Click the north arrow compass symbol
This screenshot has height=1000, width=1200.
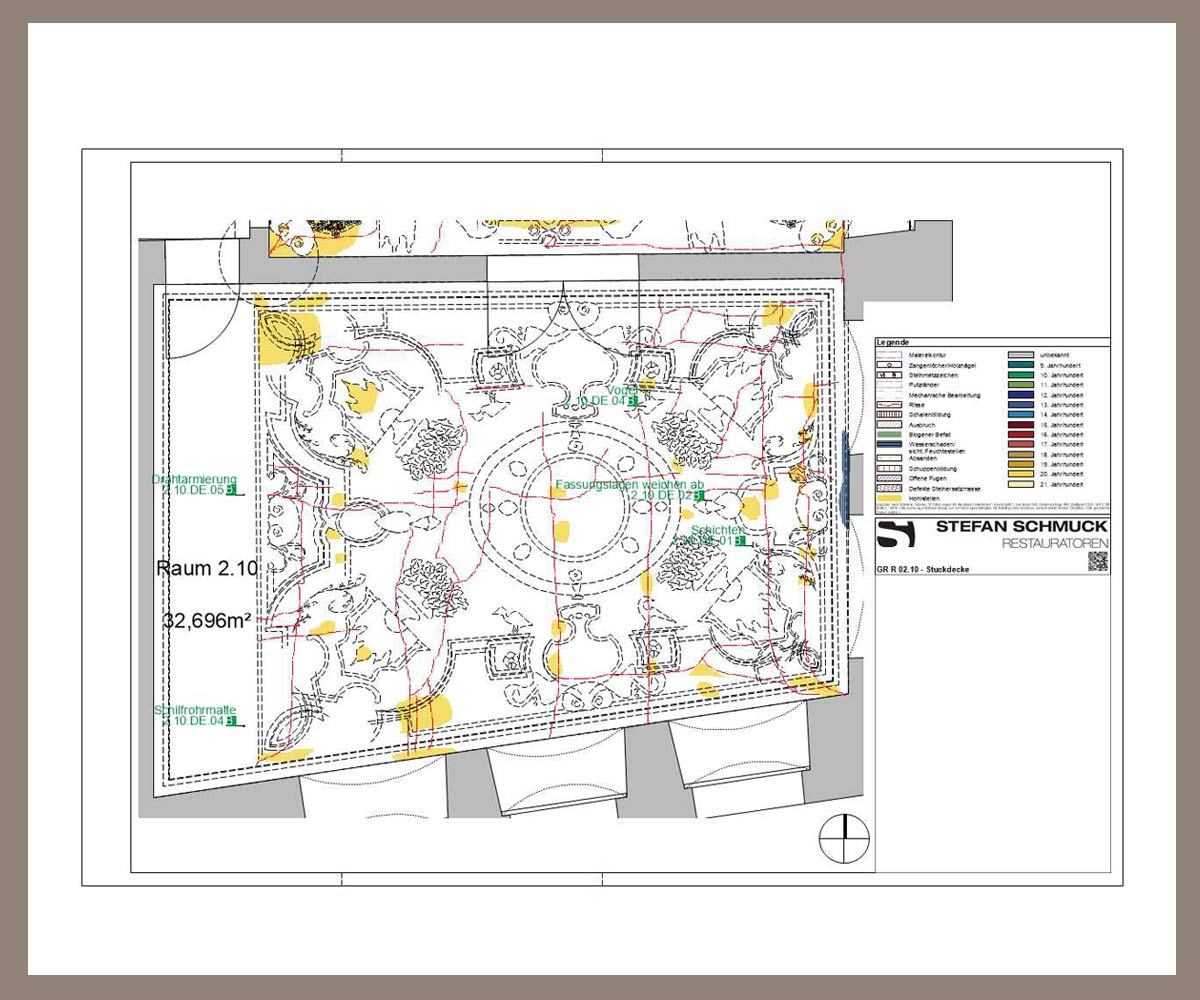point(844,838)
